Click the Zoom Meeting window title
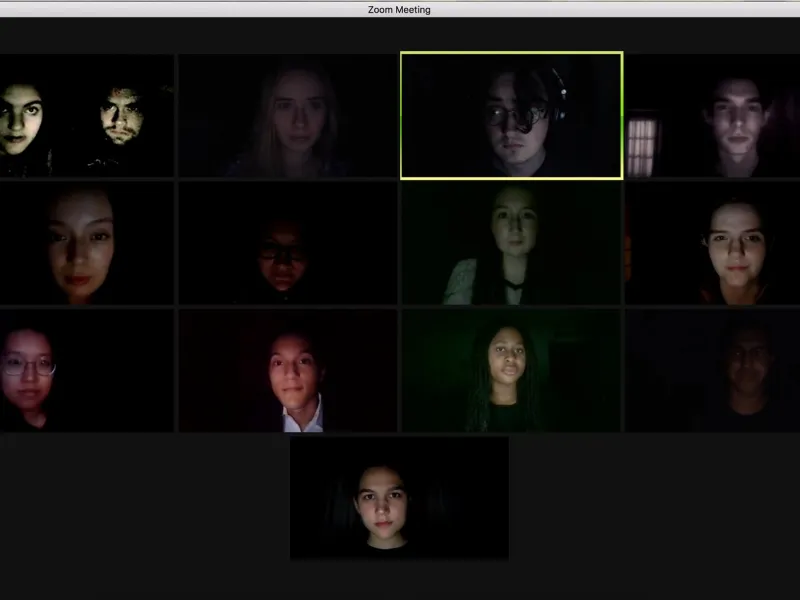Viewport: 800px width, 600px height. pos(399,10)
